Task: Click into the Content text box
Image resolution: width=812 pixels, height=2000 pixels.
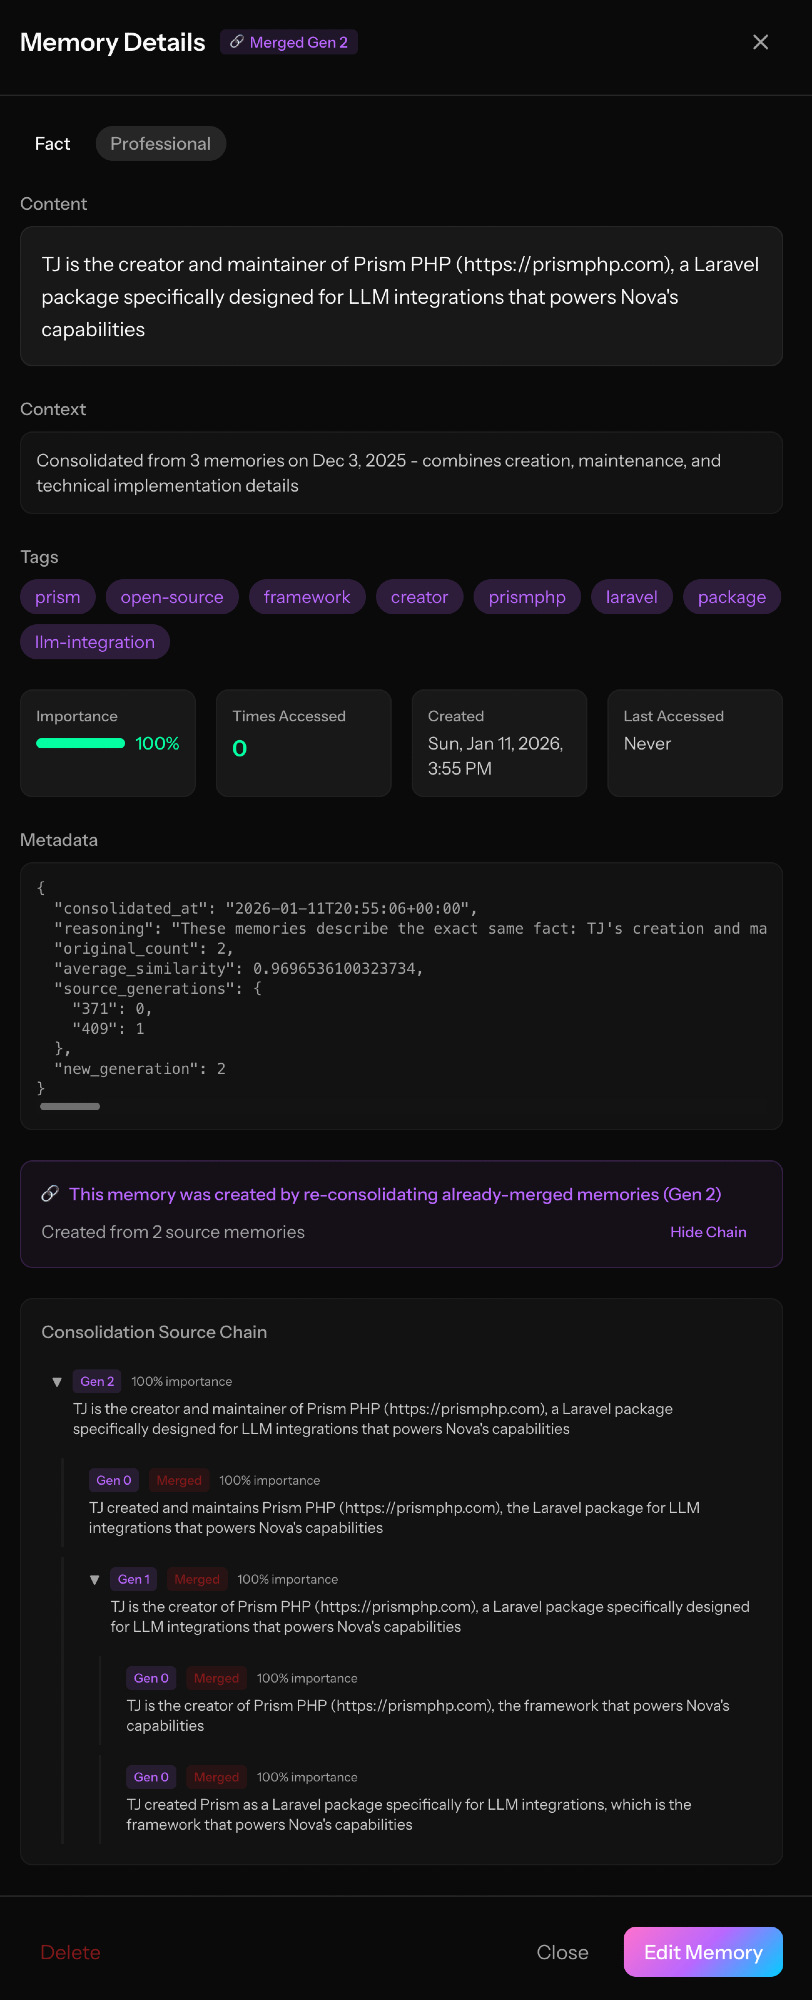Action: click(401, 296)
